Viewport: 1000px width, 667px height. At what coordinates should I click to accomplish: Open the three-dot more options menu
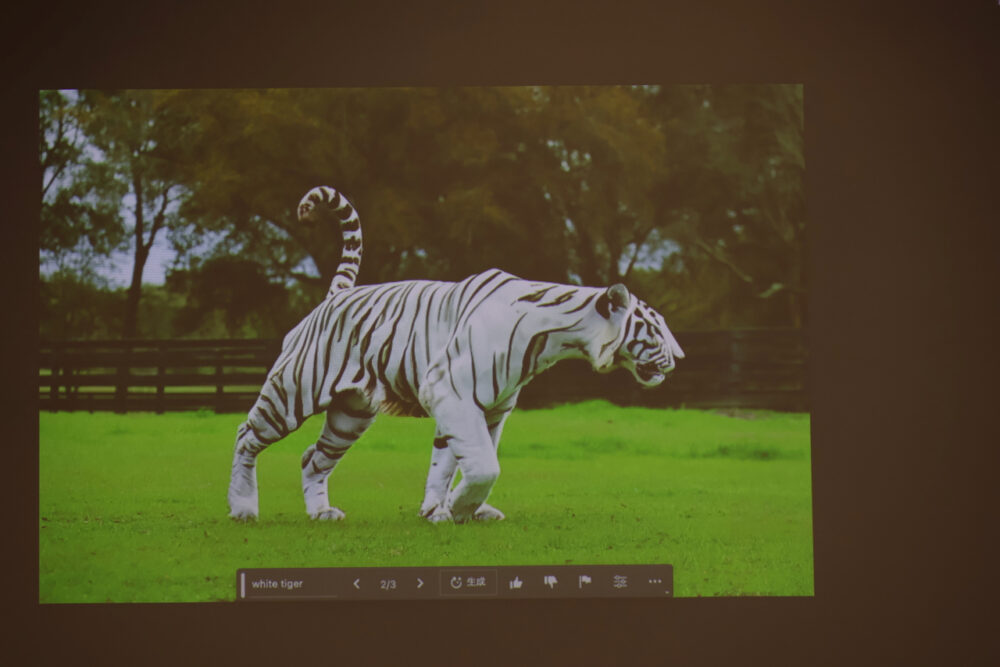click(655, 582)
